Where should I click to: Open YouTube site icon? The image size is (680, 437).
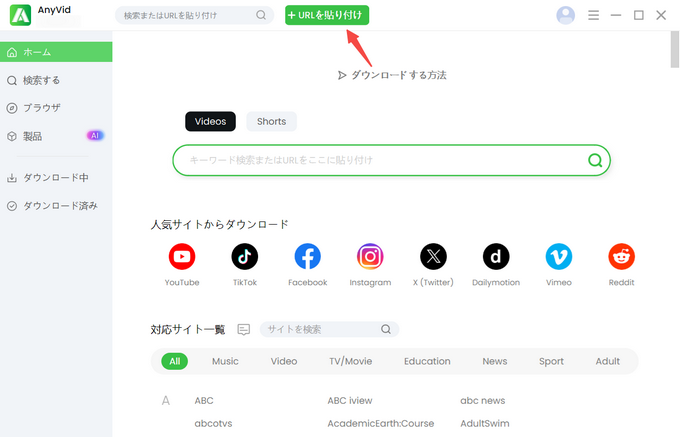click(182, 256)
